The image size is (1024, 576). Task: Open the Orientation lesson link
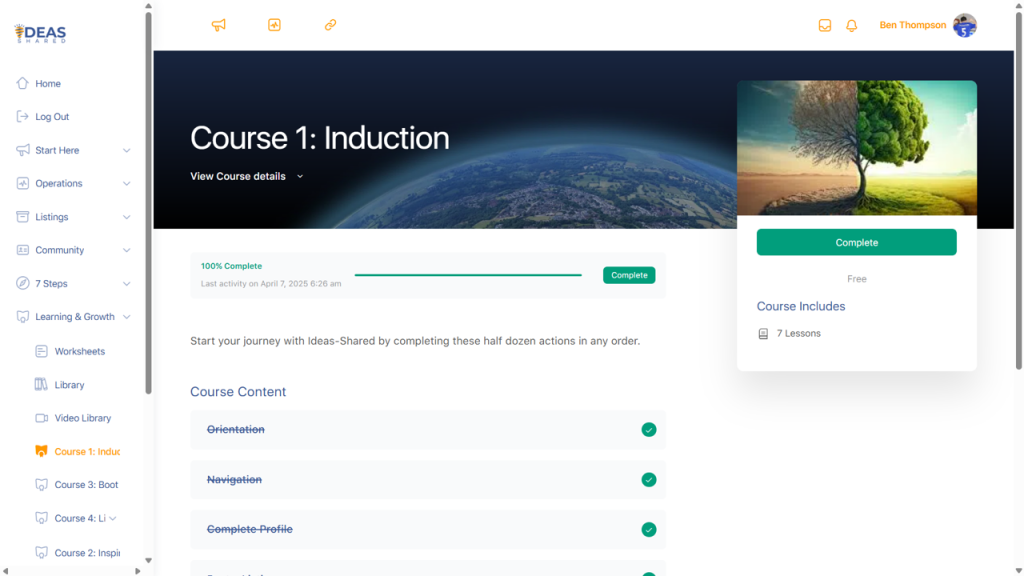pyautogui.click(x=236, y=429)
